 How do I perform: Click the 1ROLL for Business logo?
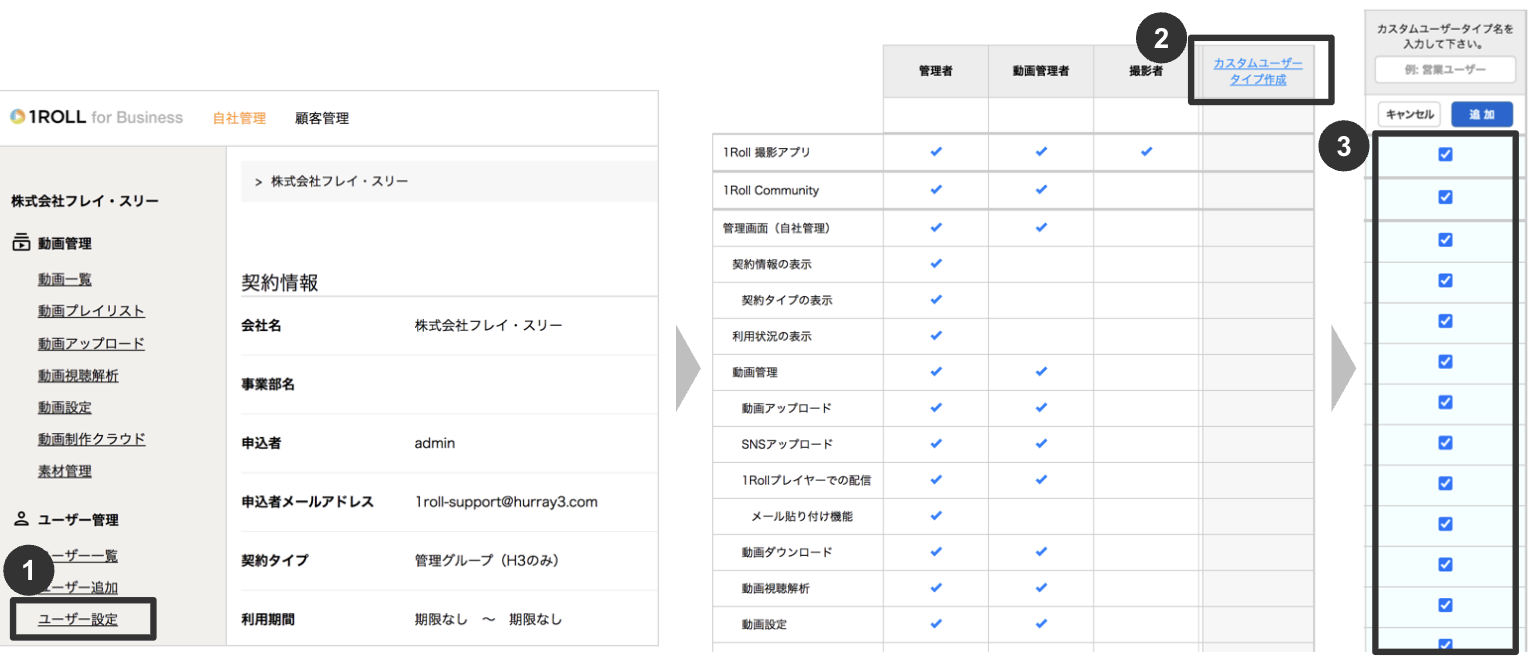pos(95,117)
